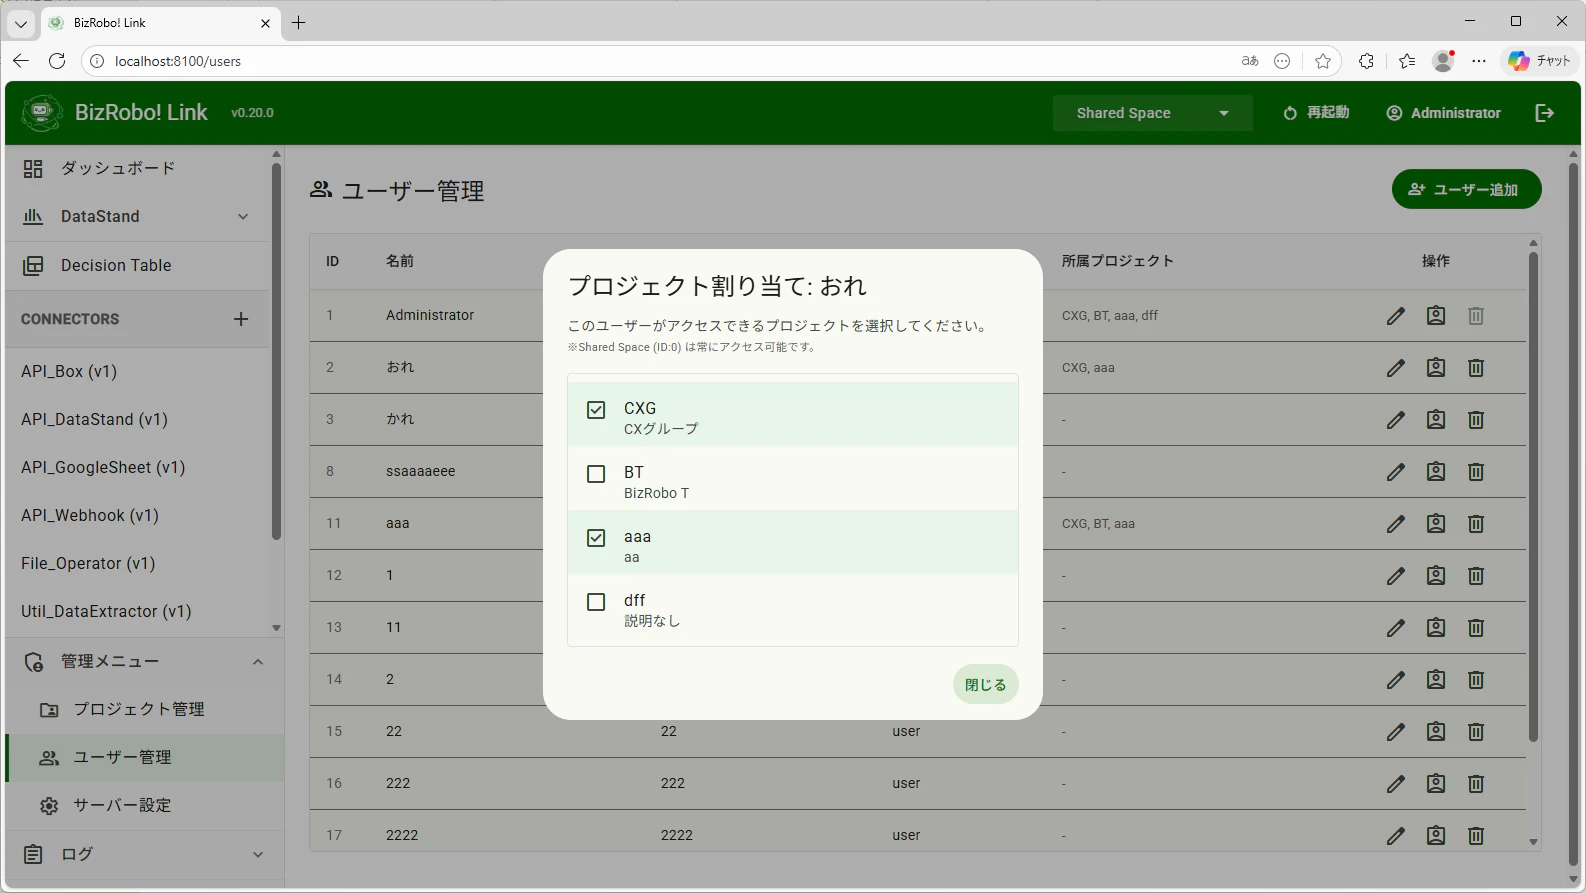Expand the ログ sidebar section
This screenshot has height=893, width=1586.
tap(144, 854)
